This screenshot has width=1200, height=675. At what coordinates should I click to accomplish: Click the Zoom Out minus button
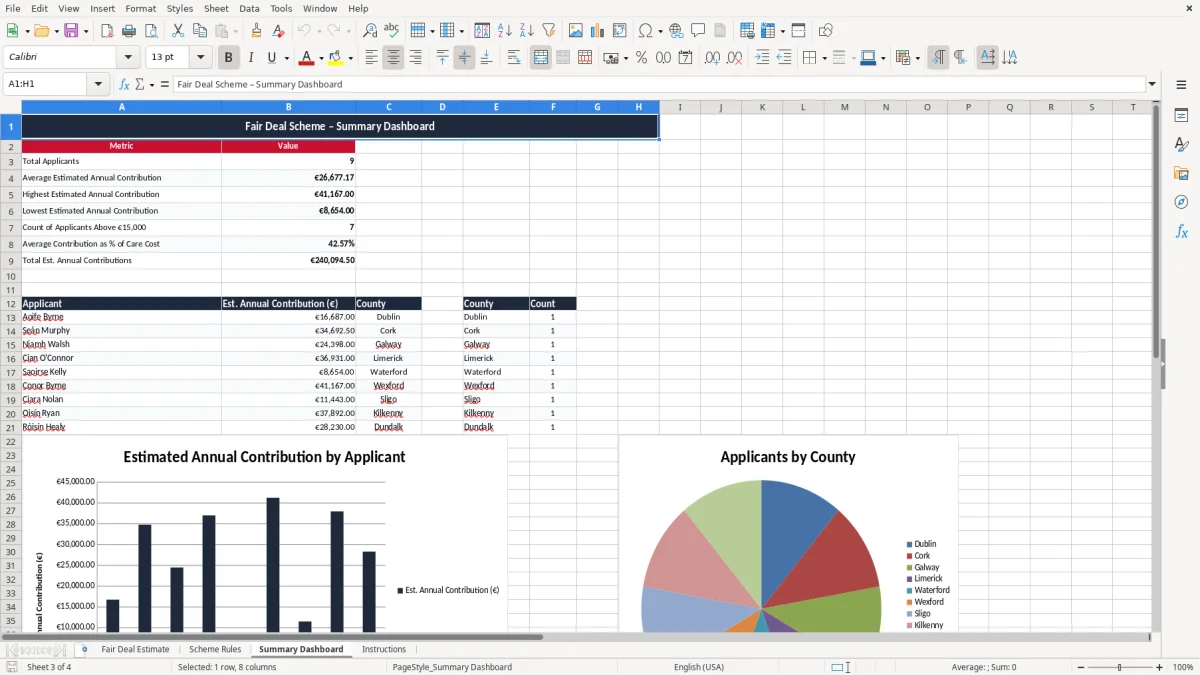[1081, 667]
